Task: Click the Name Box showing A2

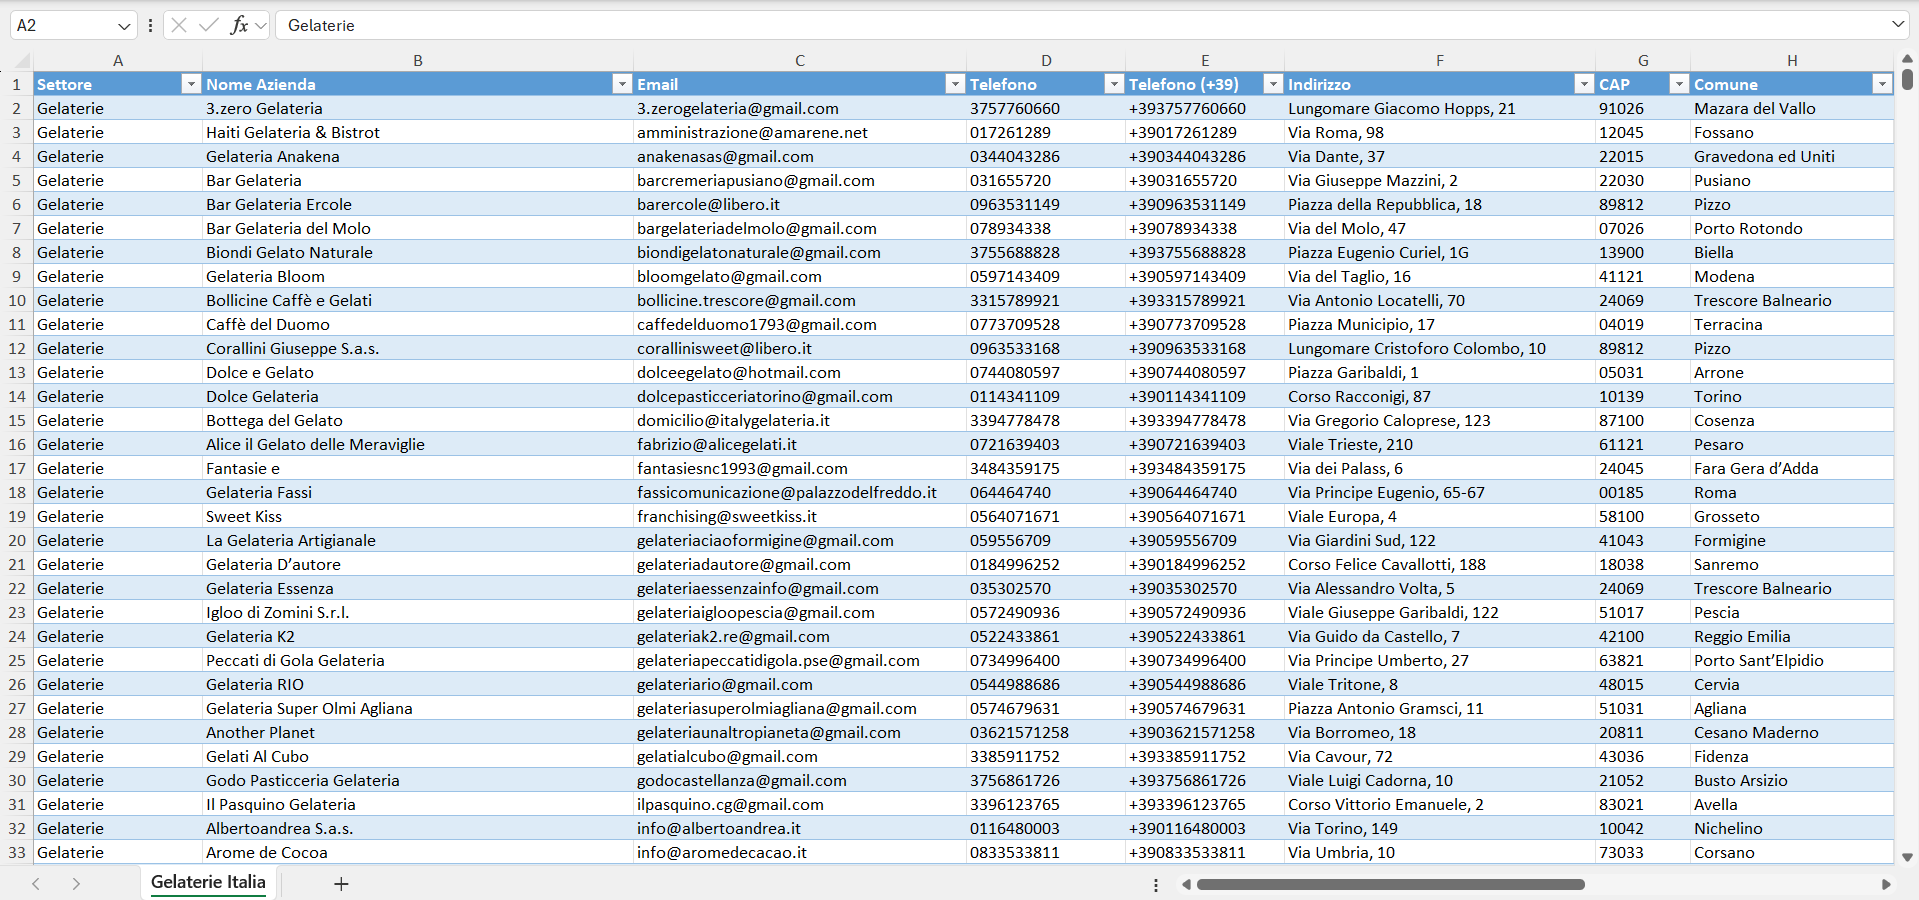Action: tap(62, 25)
